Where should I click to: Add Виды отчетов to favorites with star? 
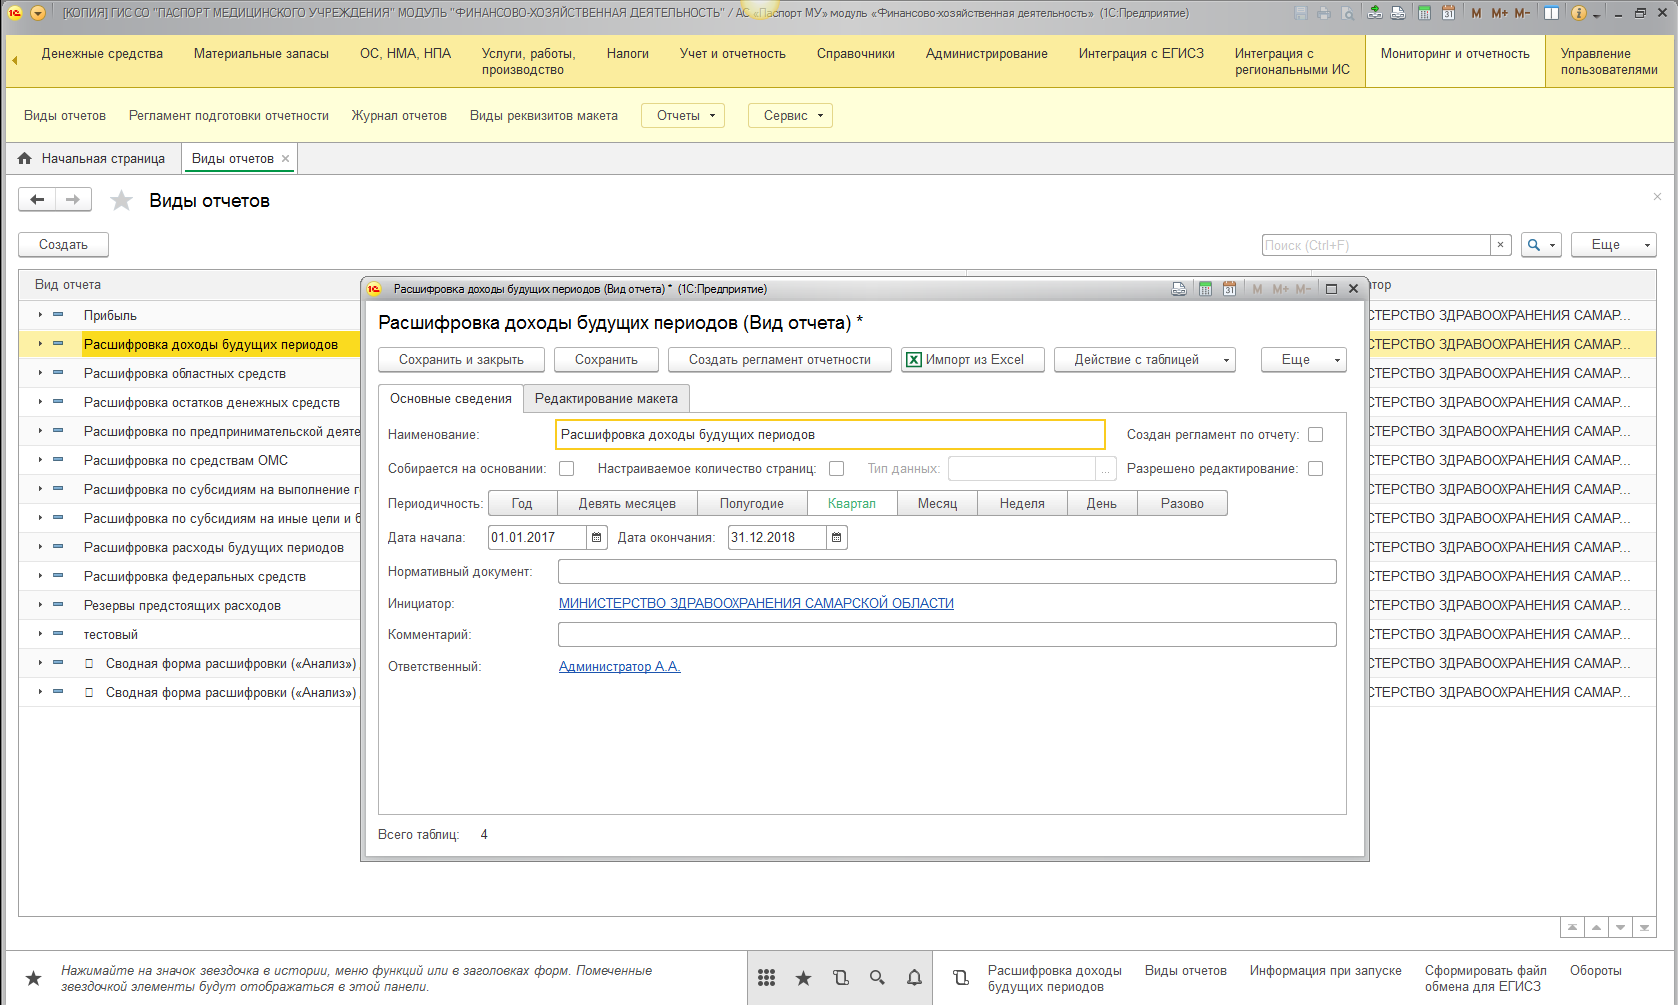point(121,201)
